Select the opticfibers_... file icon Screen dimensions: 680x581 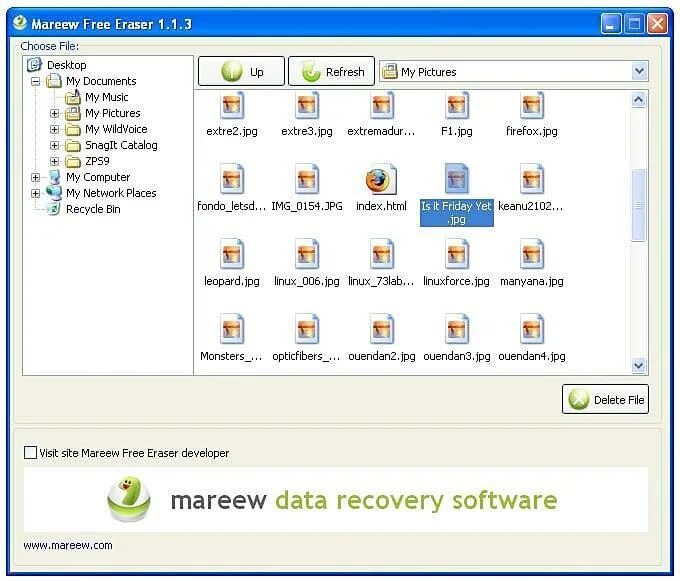tap(307, 329)
